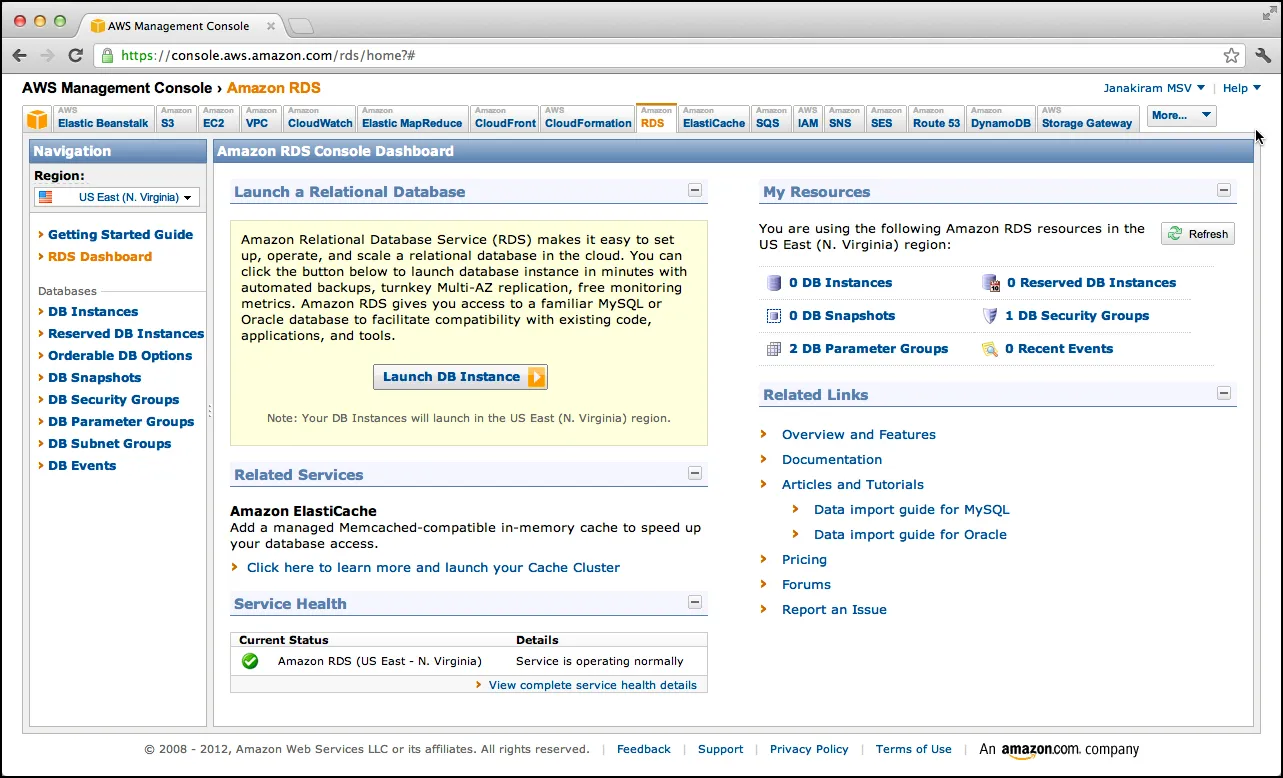
Task: Open the Elastic Beanstalk tab
Action: (x=103, y=119)
